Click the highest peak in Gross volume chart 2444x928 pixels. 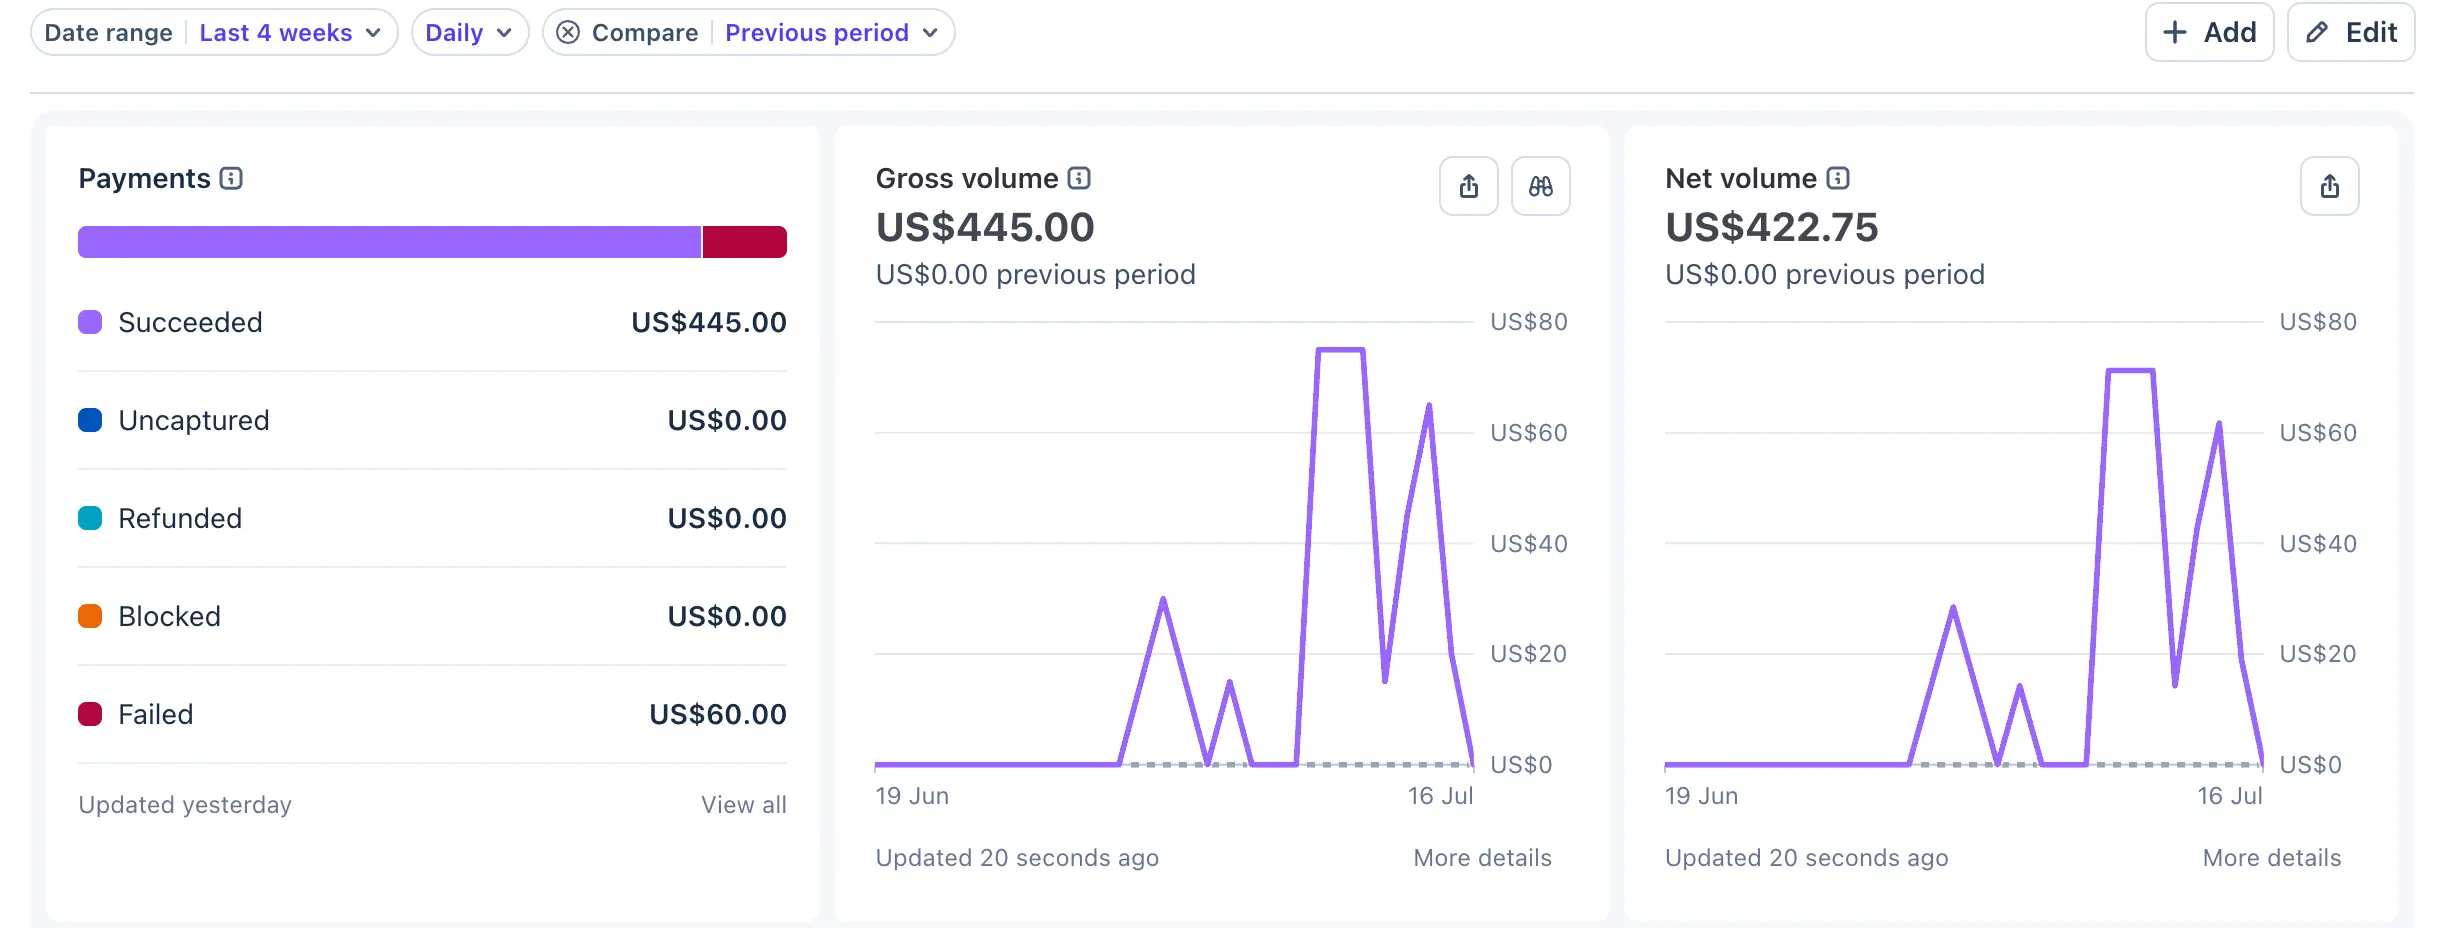(1341, 350)
